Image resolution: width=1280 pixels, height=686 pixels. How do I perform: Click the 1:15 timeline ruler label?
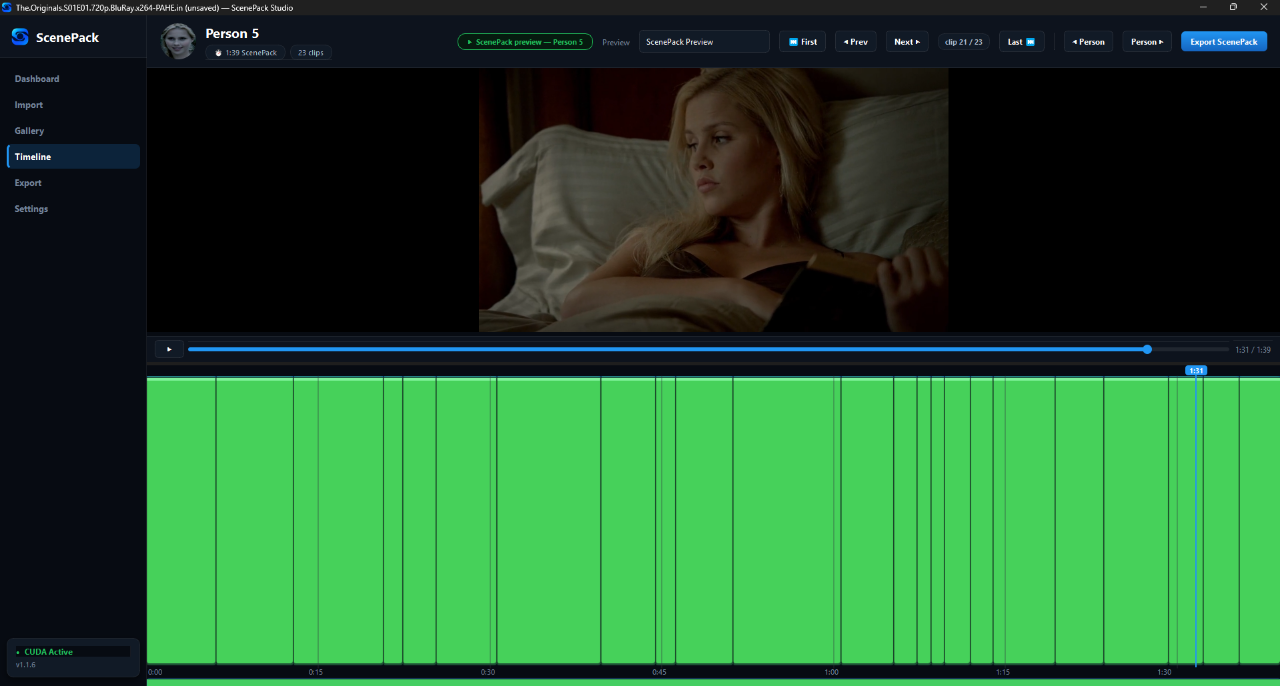[x=1003, y=672]
